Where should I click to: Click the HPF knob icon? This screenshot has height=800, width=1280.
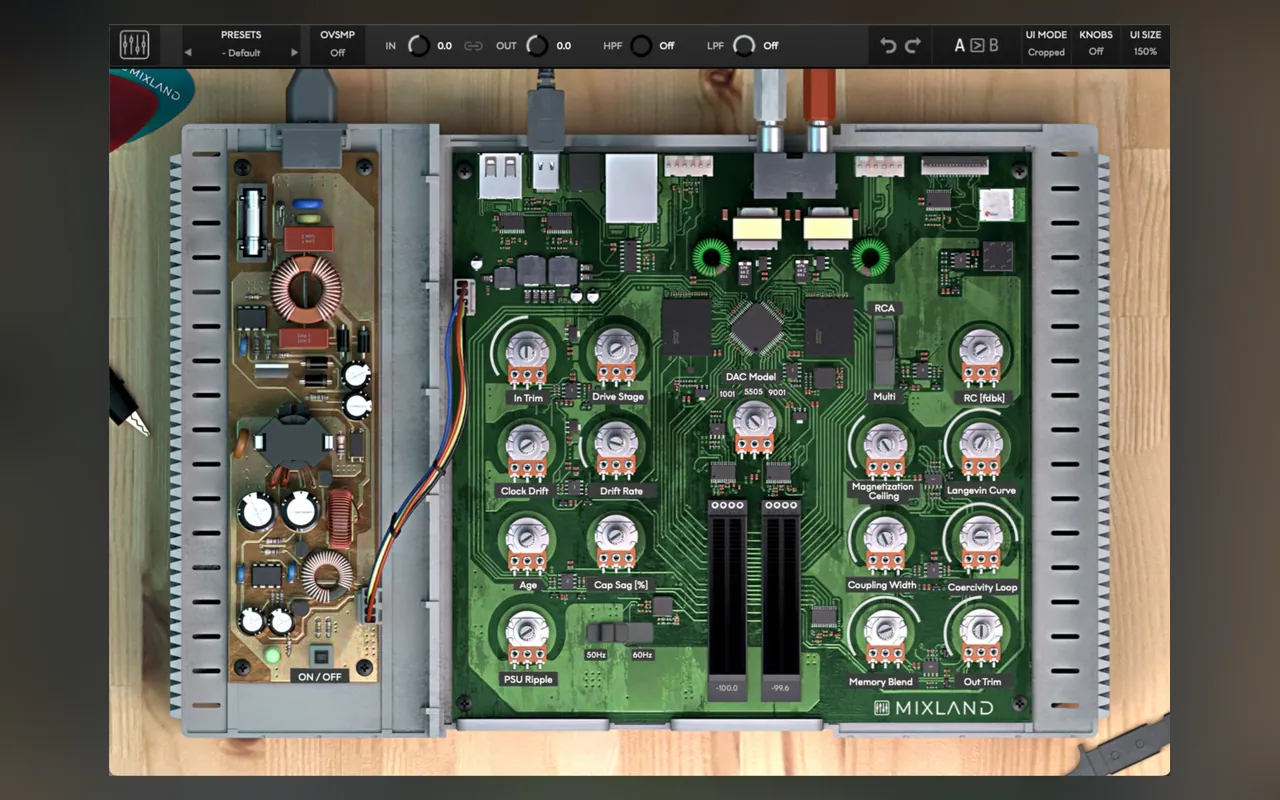pos(641,45)
